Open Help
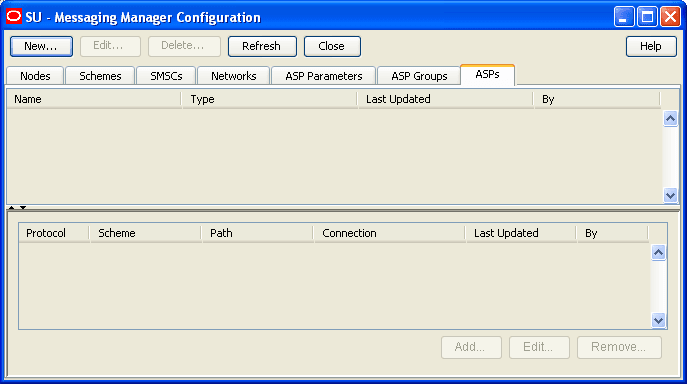Viewport: 687px width, 384px height. point(651,46)
